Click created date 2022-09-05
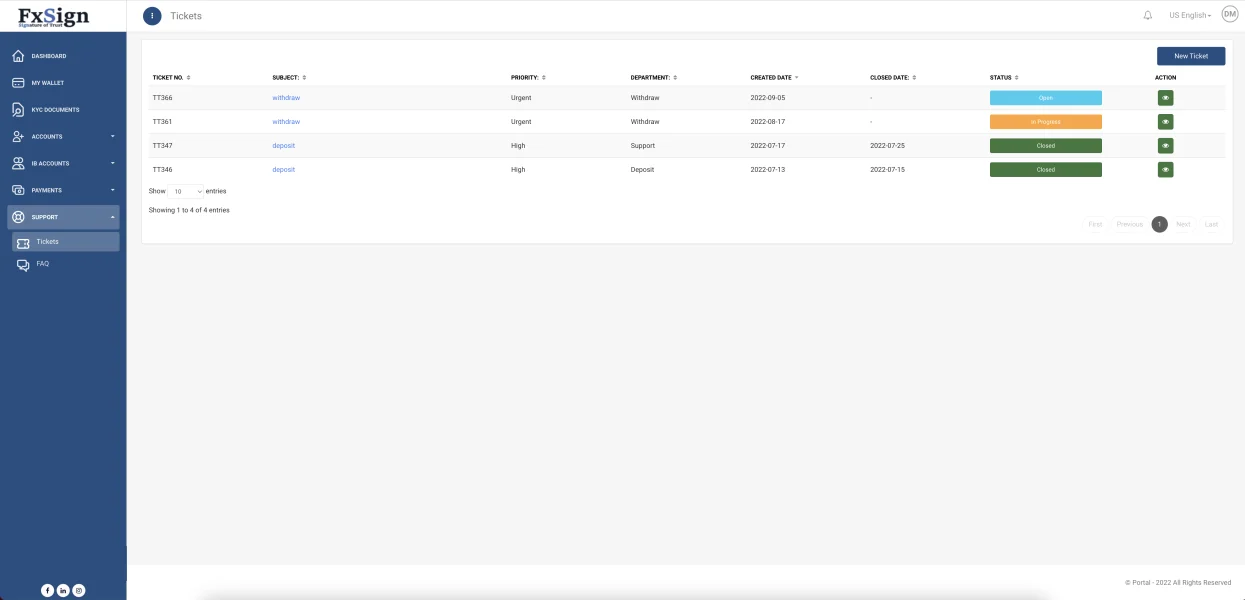 pyautogui.click(x=768, y=98)
